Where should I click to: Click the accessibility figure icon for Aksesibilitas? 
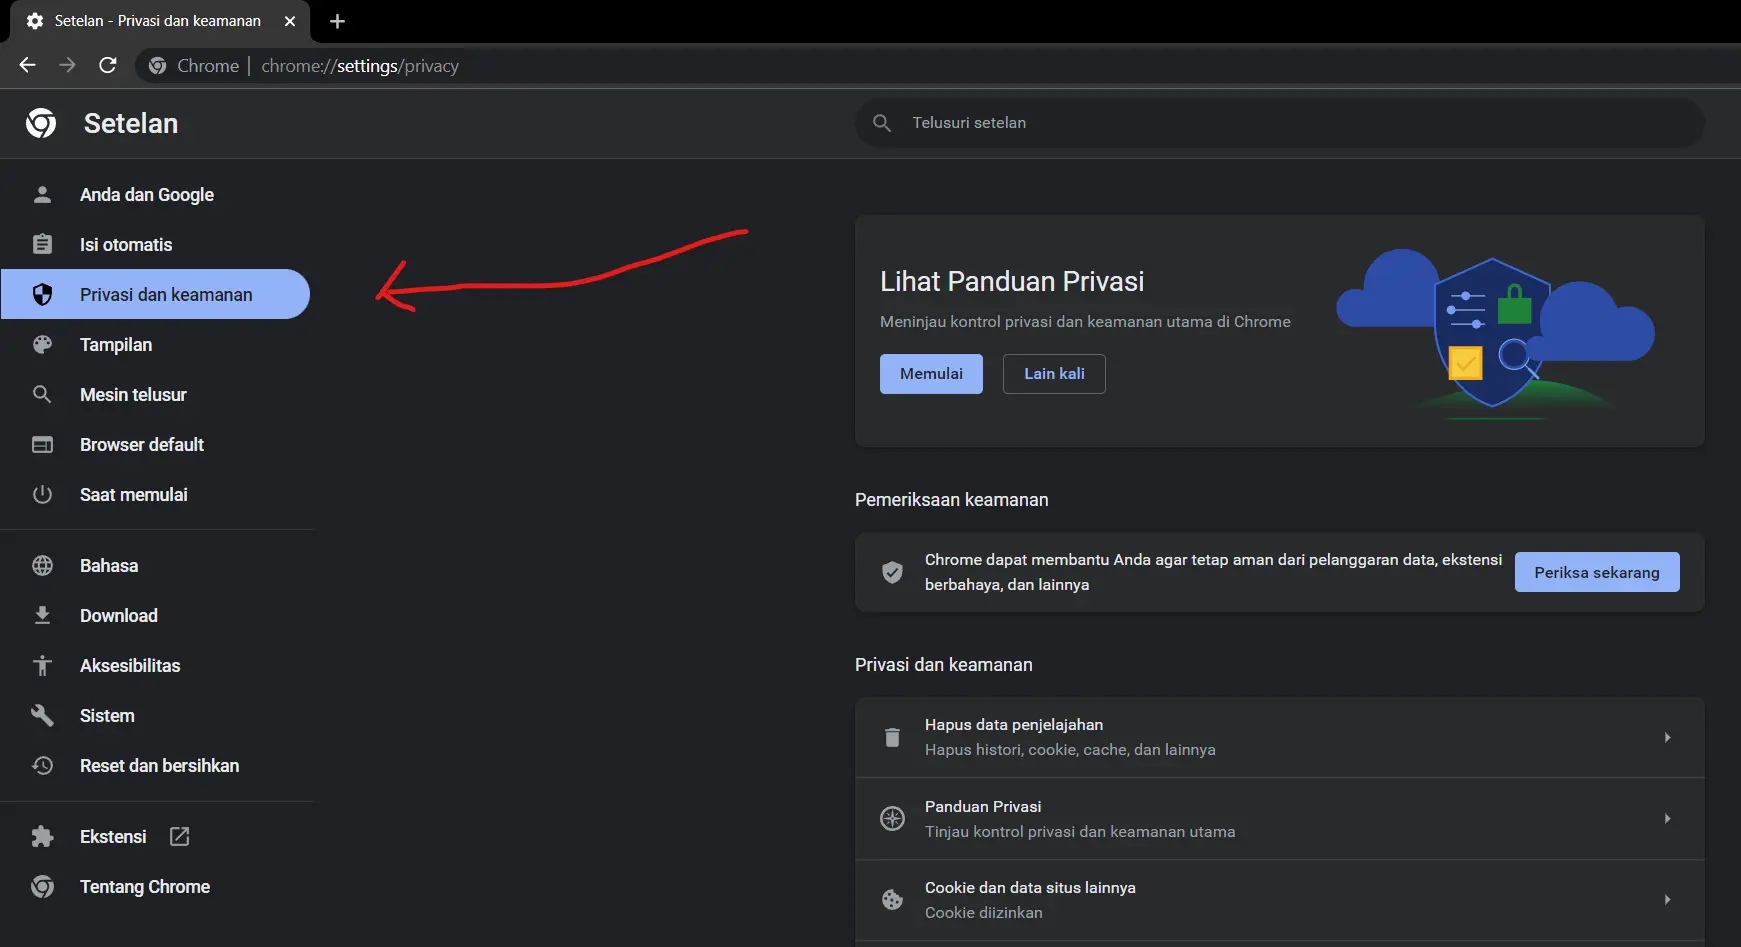pyautogui.click(x=42, y=665)
